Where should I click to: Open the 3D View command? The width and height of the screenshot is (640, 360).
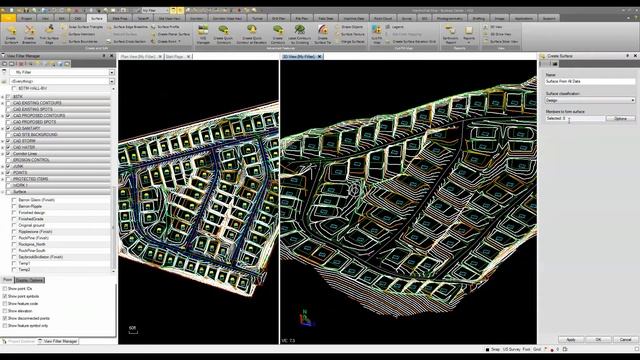click(493, 27)
